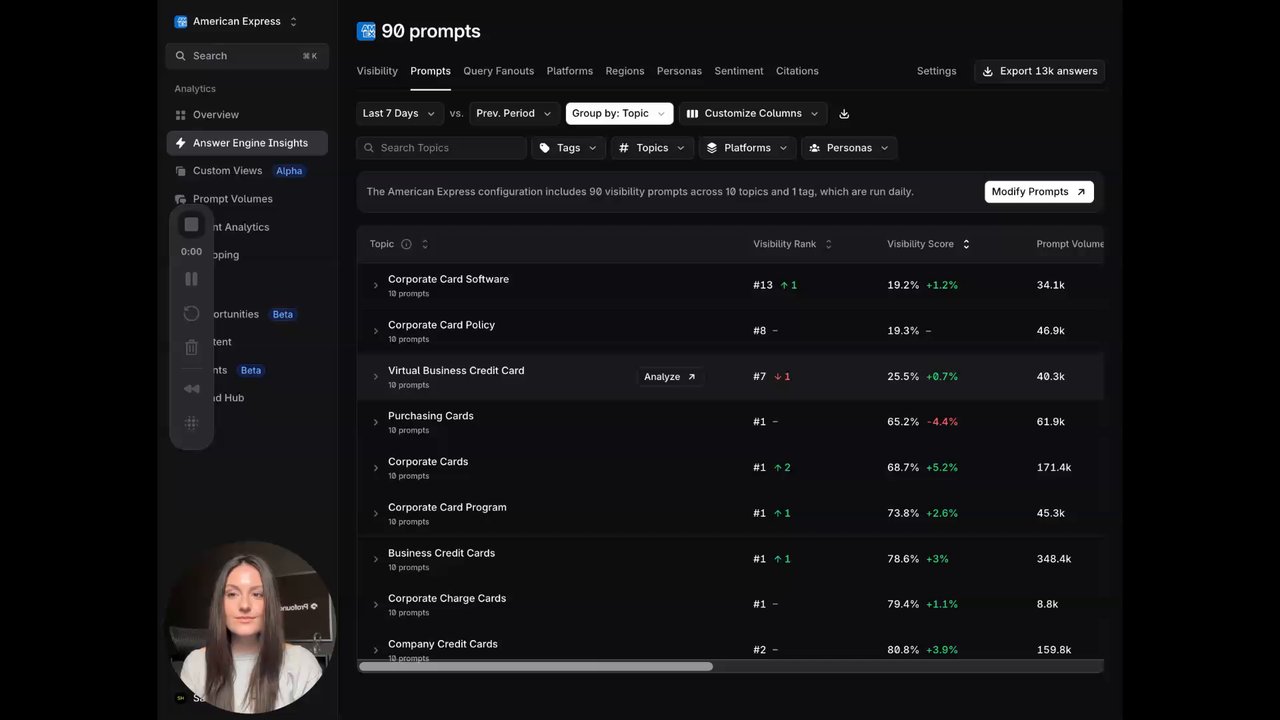The width and height of the screenshot is (1280, 720).
Task: Open the Tags filter dropdown
Action: click(x=568, y=148)
